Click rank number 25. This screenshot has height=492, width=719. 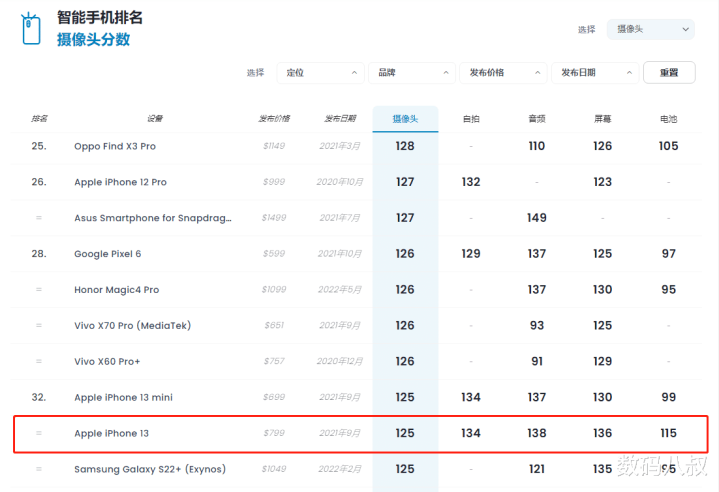pos(39,146)
